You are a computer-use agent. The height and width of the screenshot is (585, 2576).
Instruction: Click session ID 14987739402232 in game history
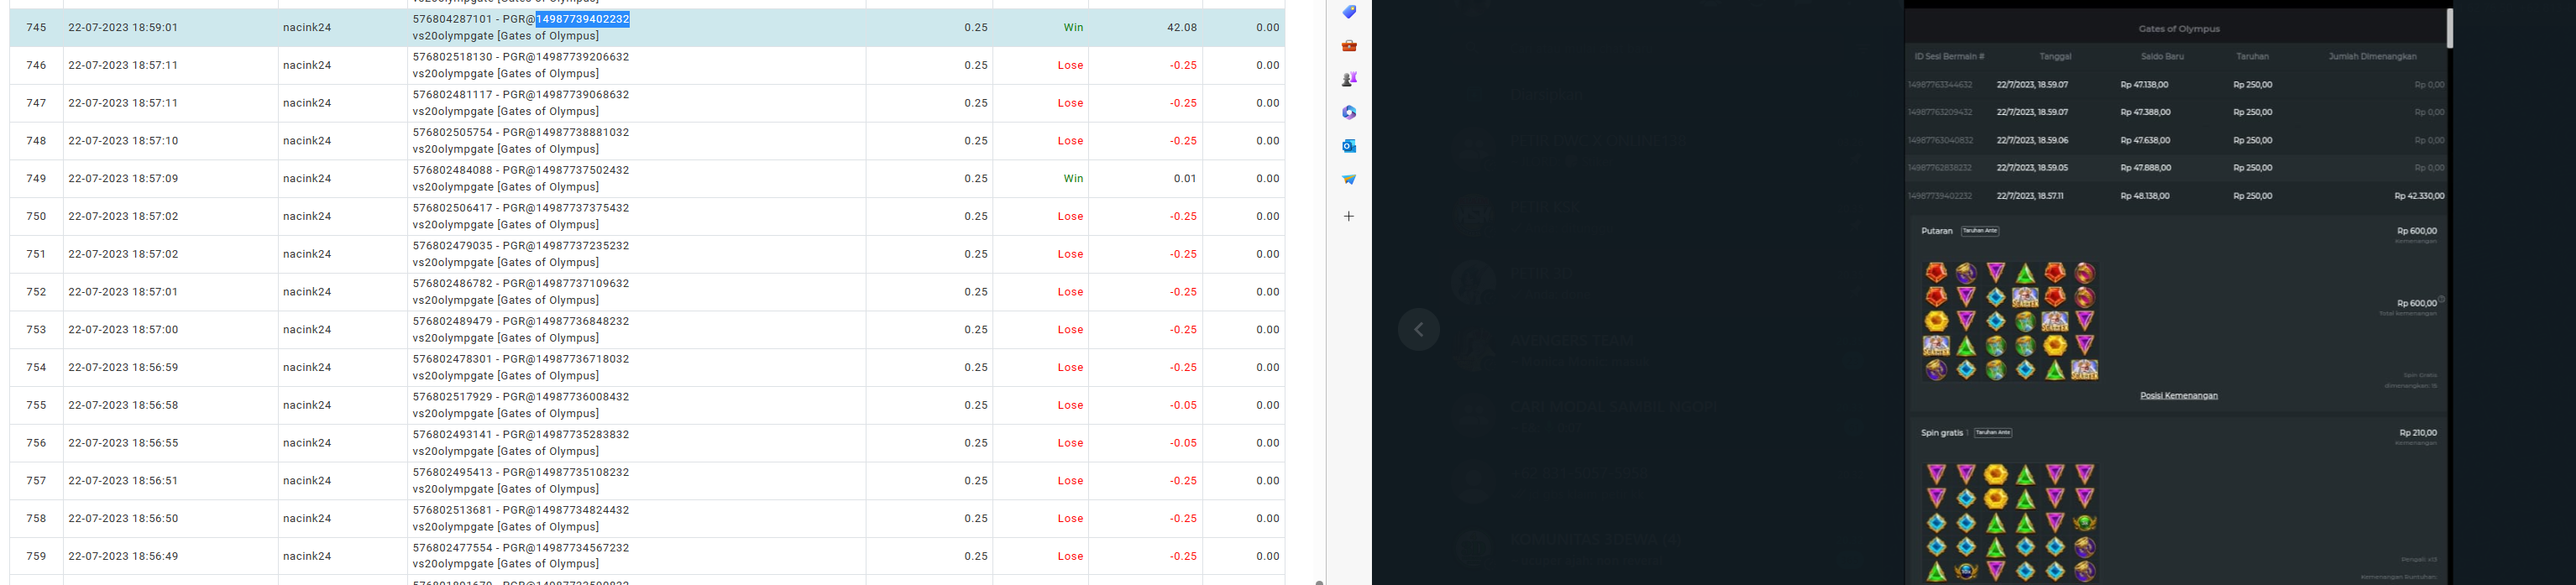(x=1940, y=196)
